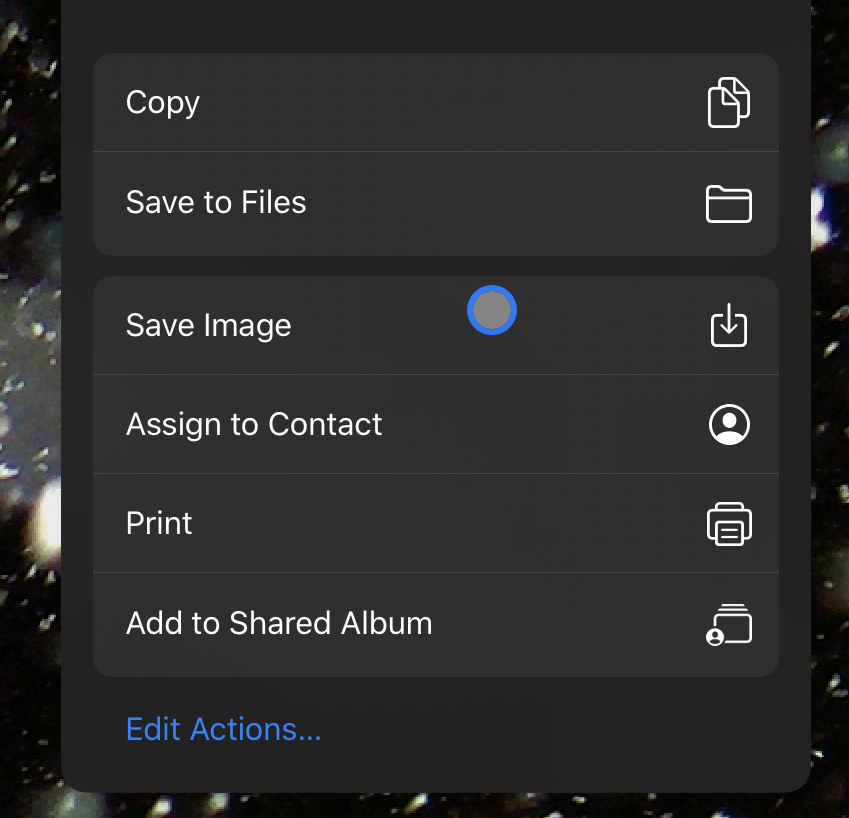Tap the folder icon for Save to Files
This screenshot has width=849, height=818.
click(729, 204)
